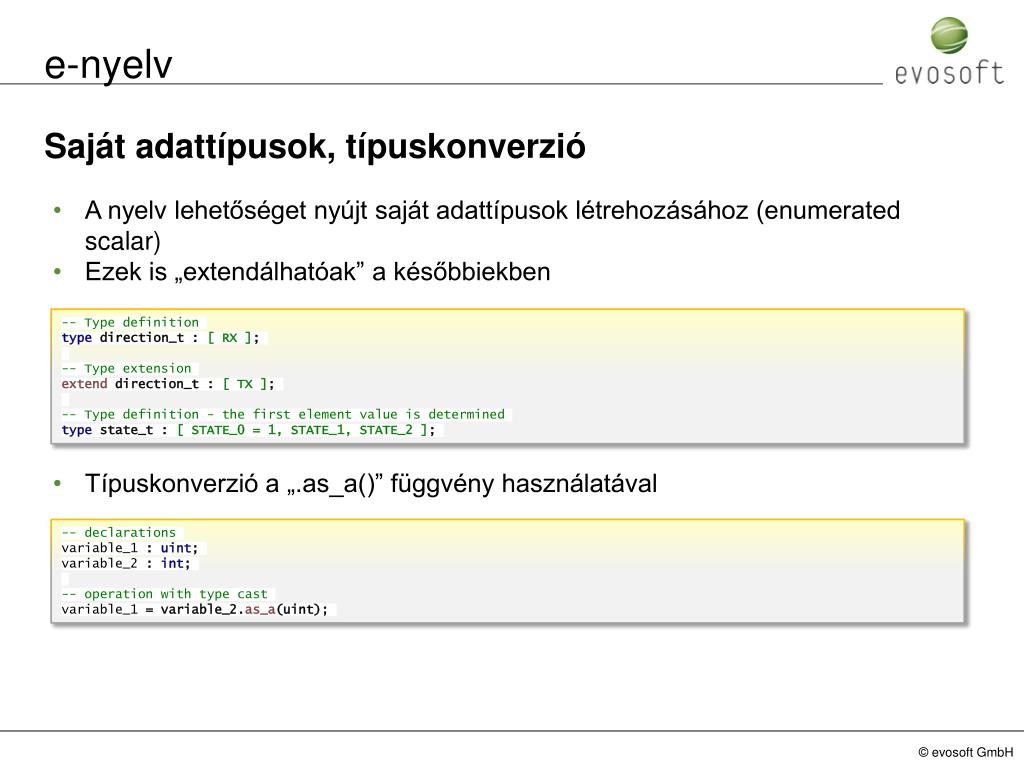Click the bullet text starting 'A nyelv lehetőséget'
The width and height of the screenshot is (1024, 768).
coord(492,225)
